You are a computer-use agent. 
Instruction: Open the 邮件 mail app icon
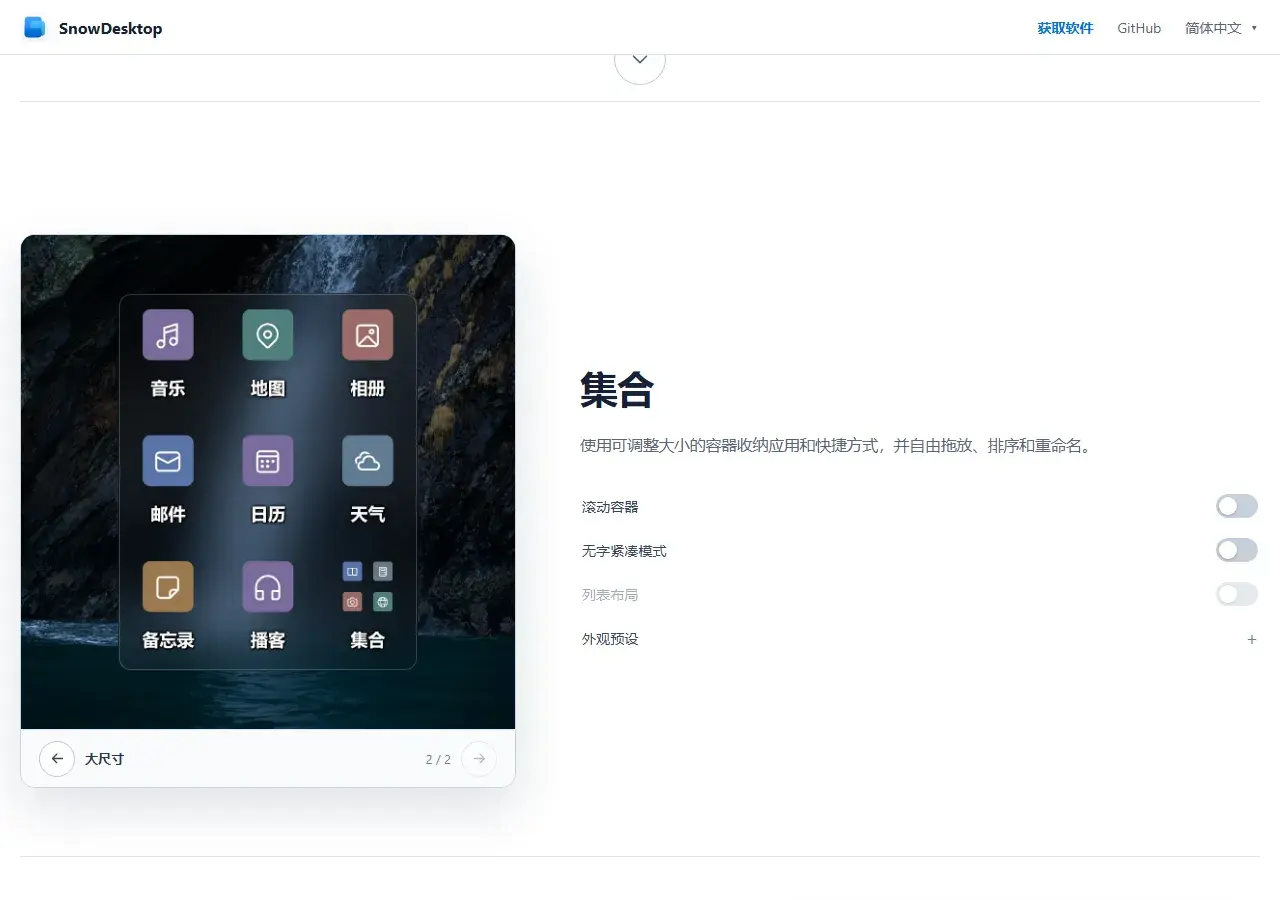[168, 461]
